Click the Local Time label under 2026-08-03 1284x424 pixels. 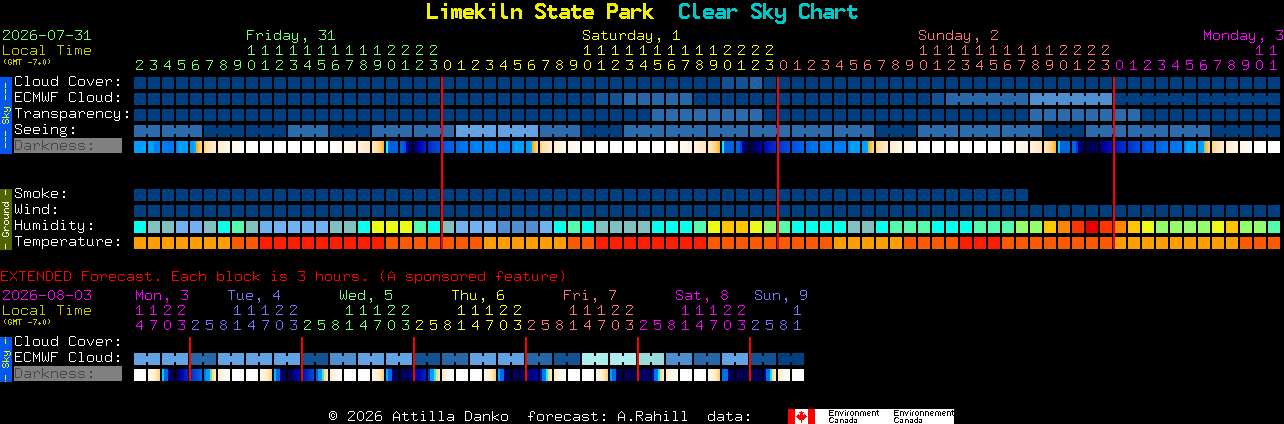[46, 310]
